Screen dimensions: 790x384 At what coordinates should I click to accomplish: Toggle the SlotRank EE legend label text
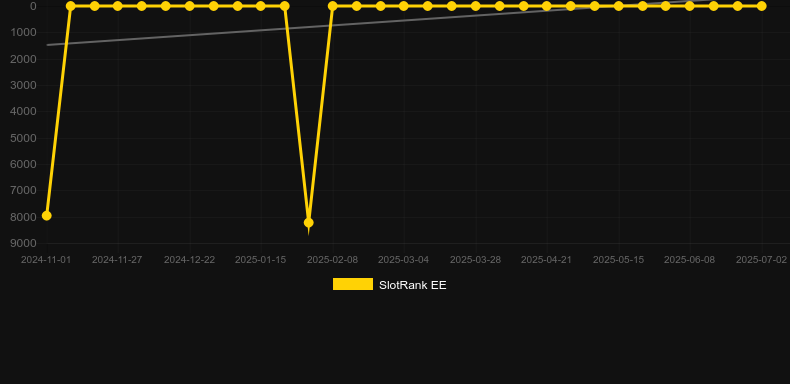pos(413,285)
